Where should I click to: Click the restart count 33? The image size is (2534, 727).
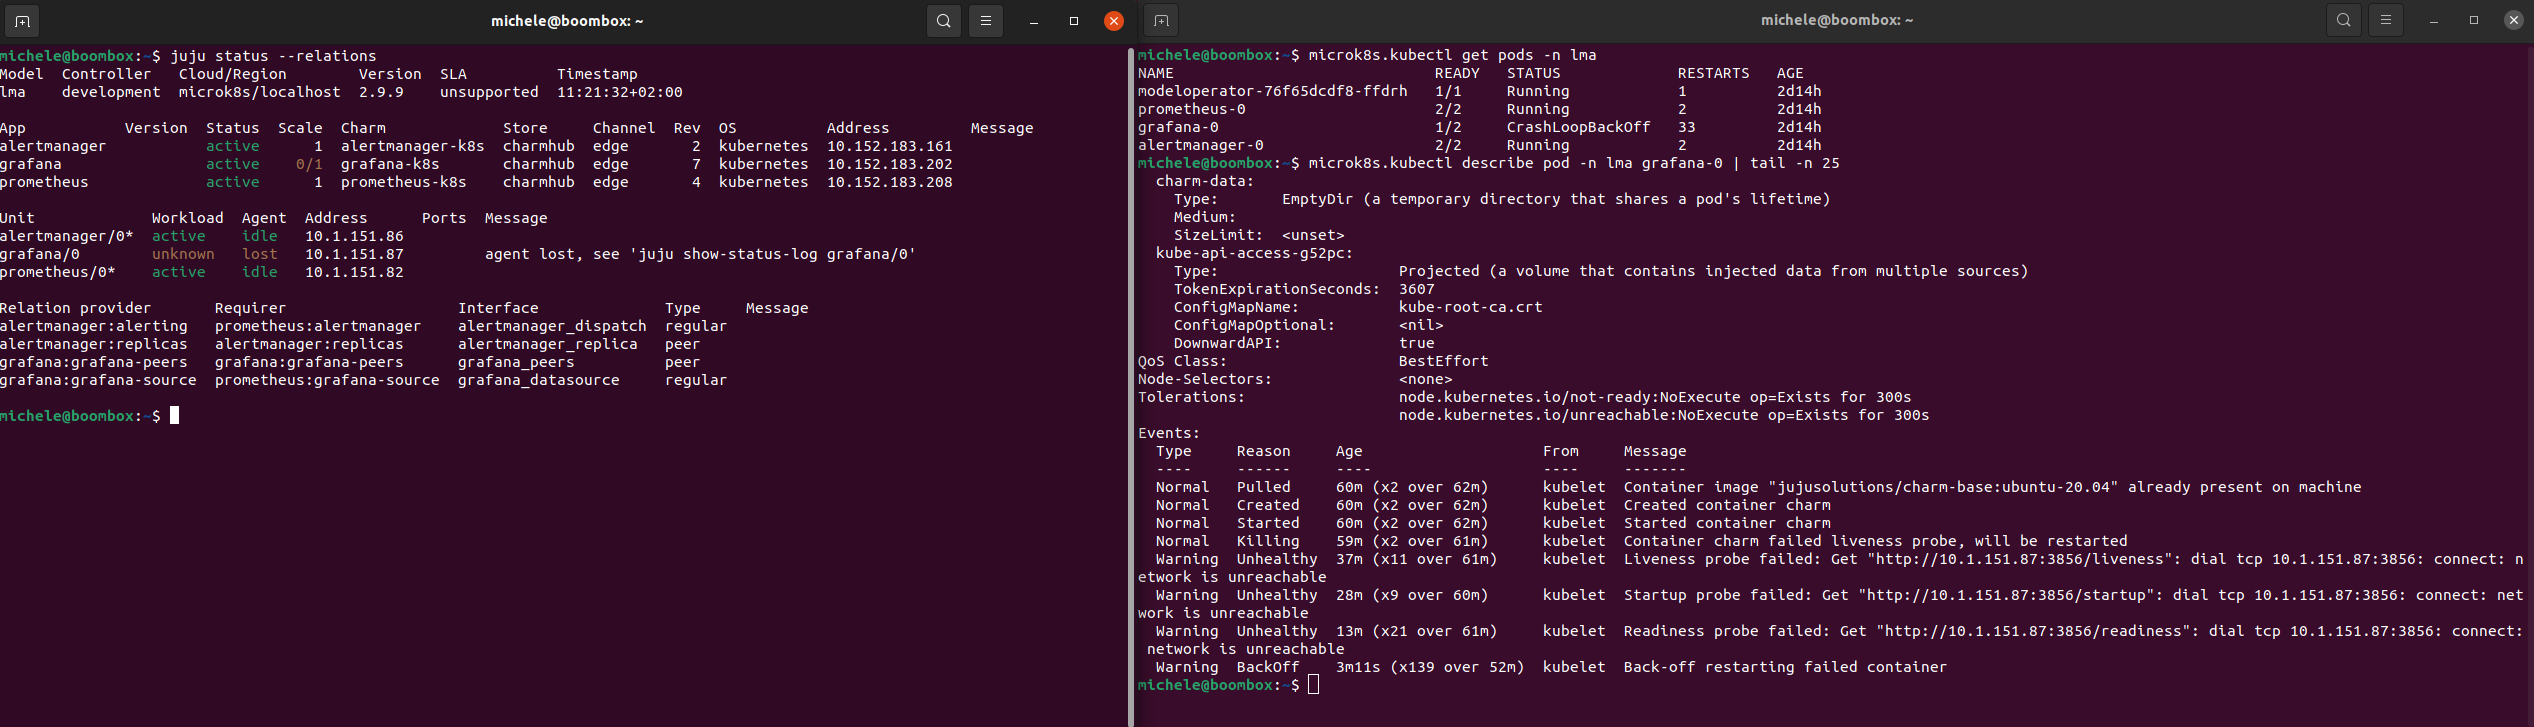1686,127
